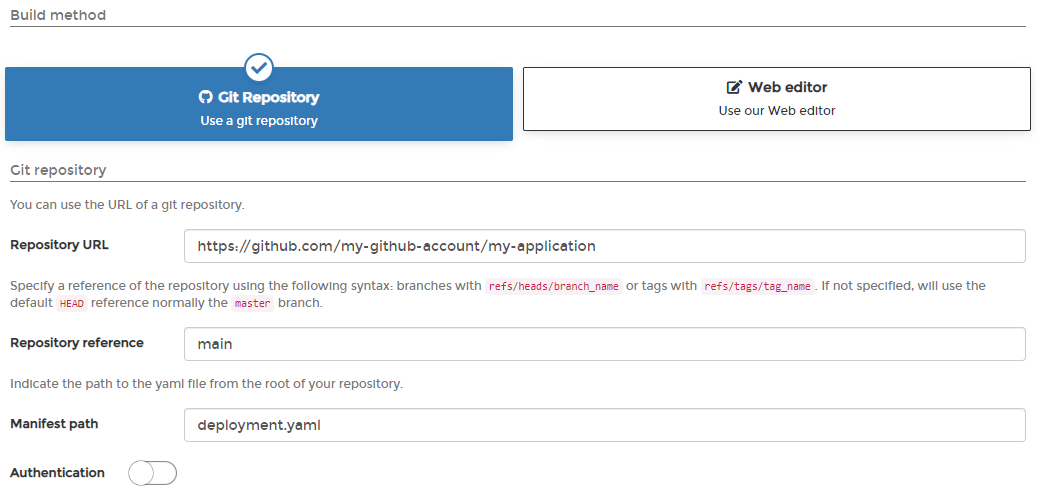Image resolution: width=1037 pixels, height=499 pixels.
Task: Click the 'Use our Web editor' subtitle
Action: [776, 111]
